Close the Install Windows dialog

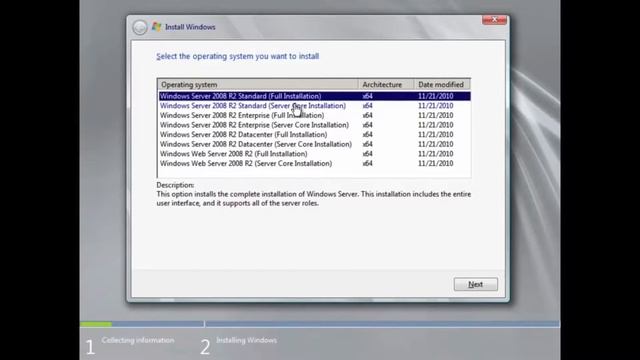[x=494, y=20]
